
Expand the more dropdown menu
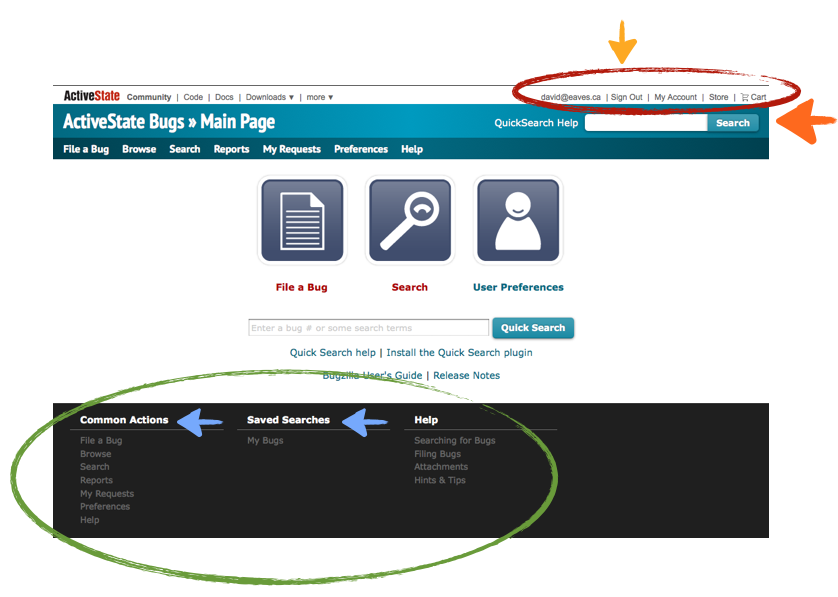click(320, 98)
